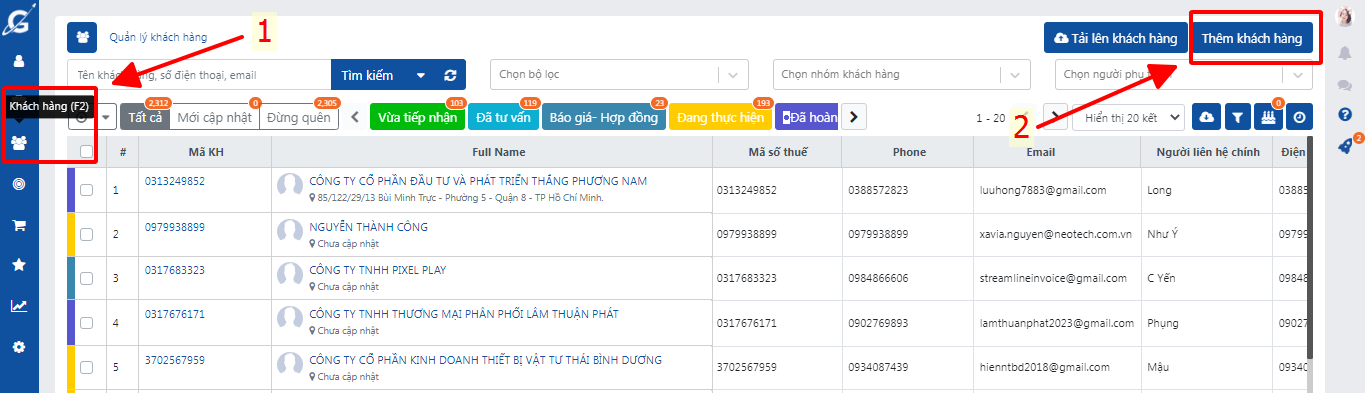Screen dimensions: 1365x393
Task: Open customer link NGUYỄN THÀNH CÔNG
Action: (369, 227)
